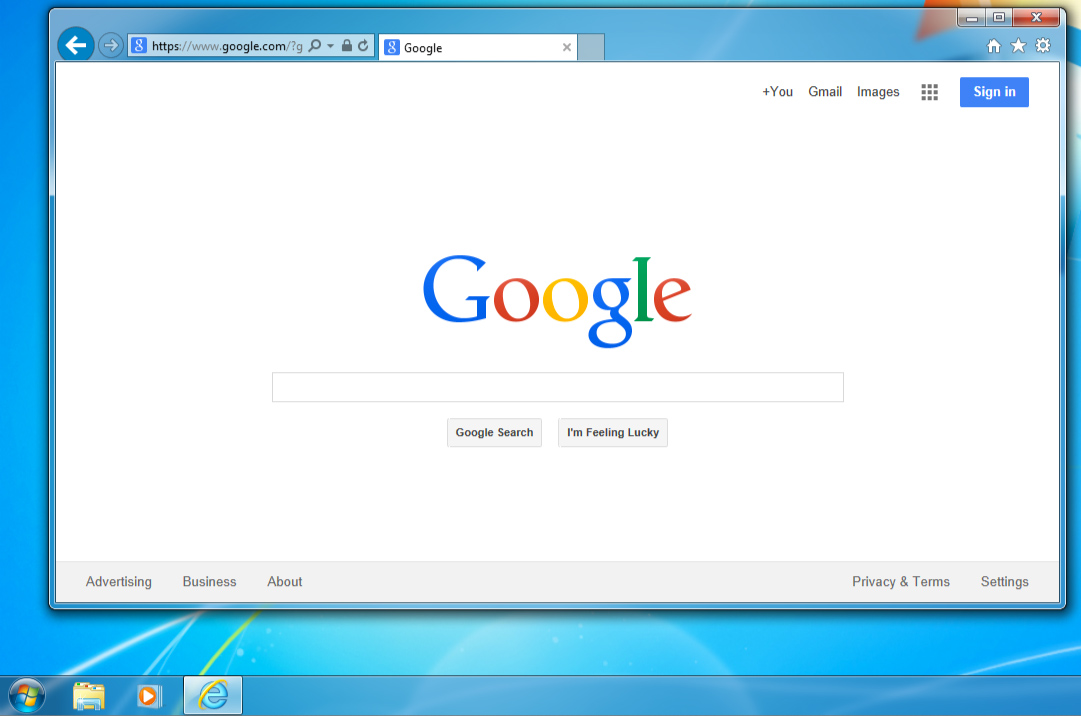
Task: Click the I'm Feeling Lucky button
Action: (613, 433)
